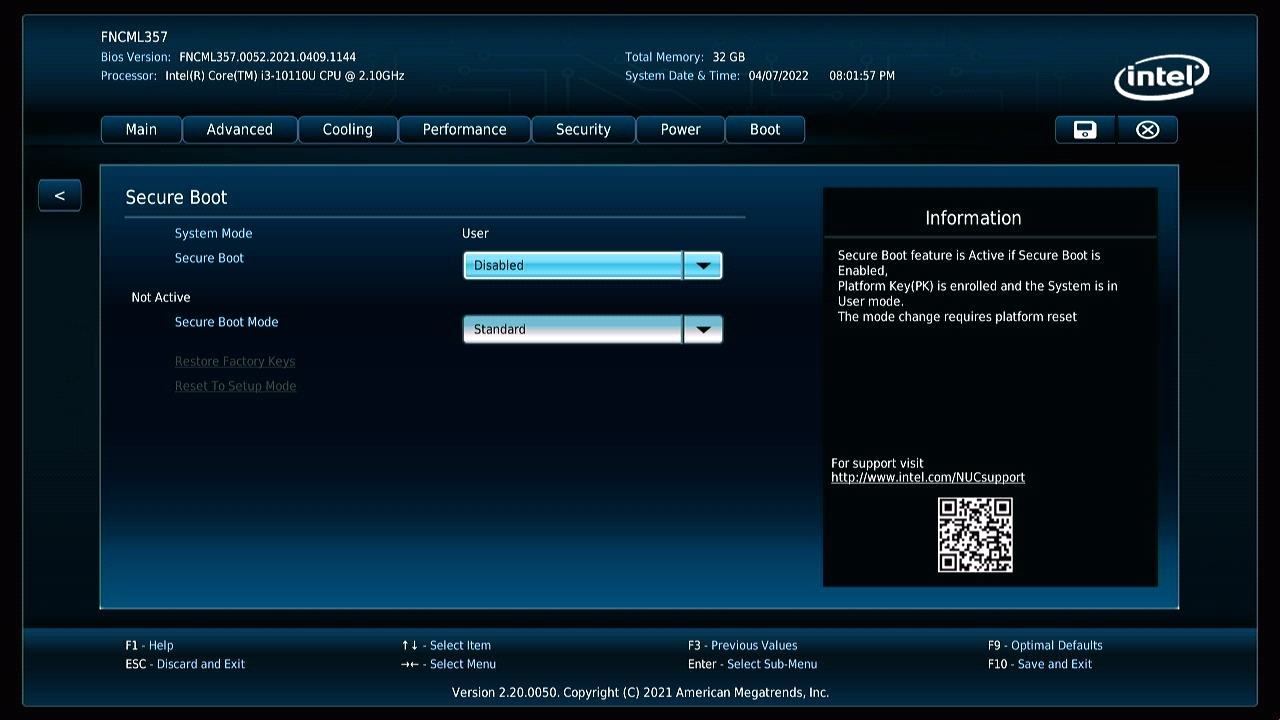
Task: Expand the Secure Boot Mode dropdown arrow
Action: coord(703,329)
